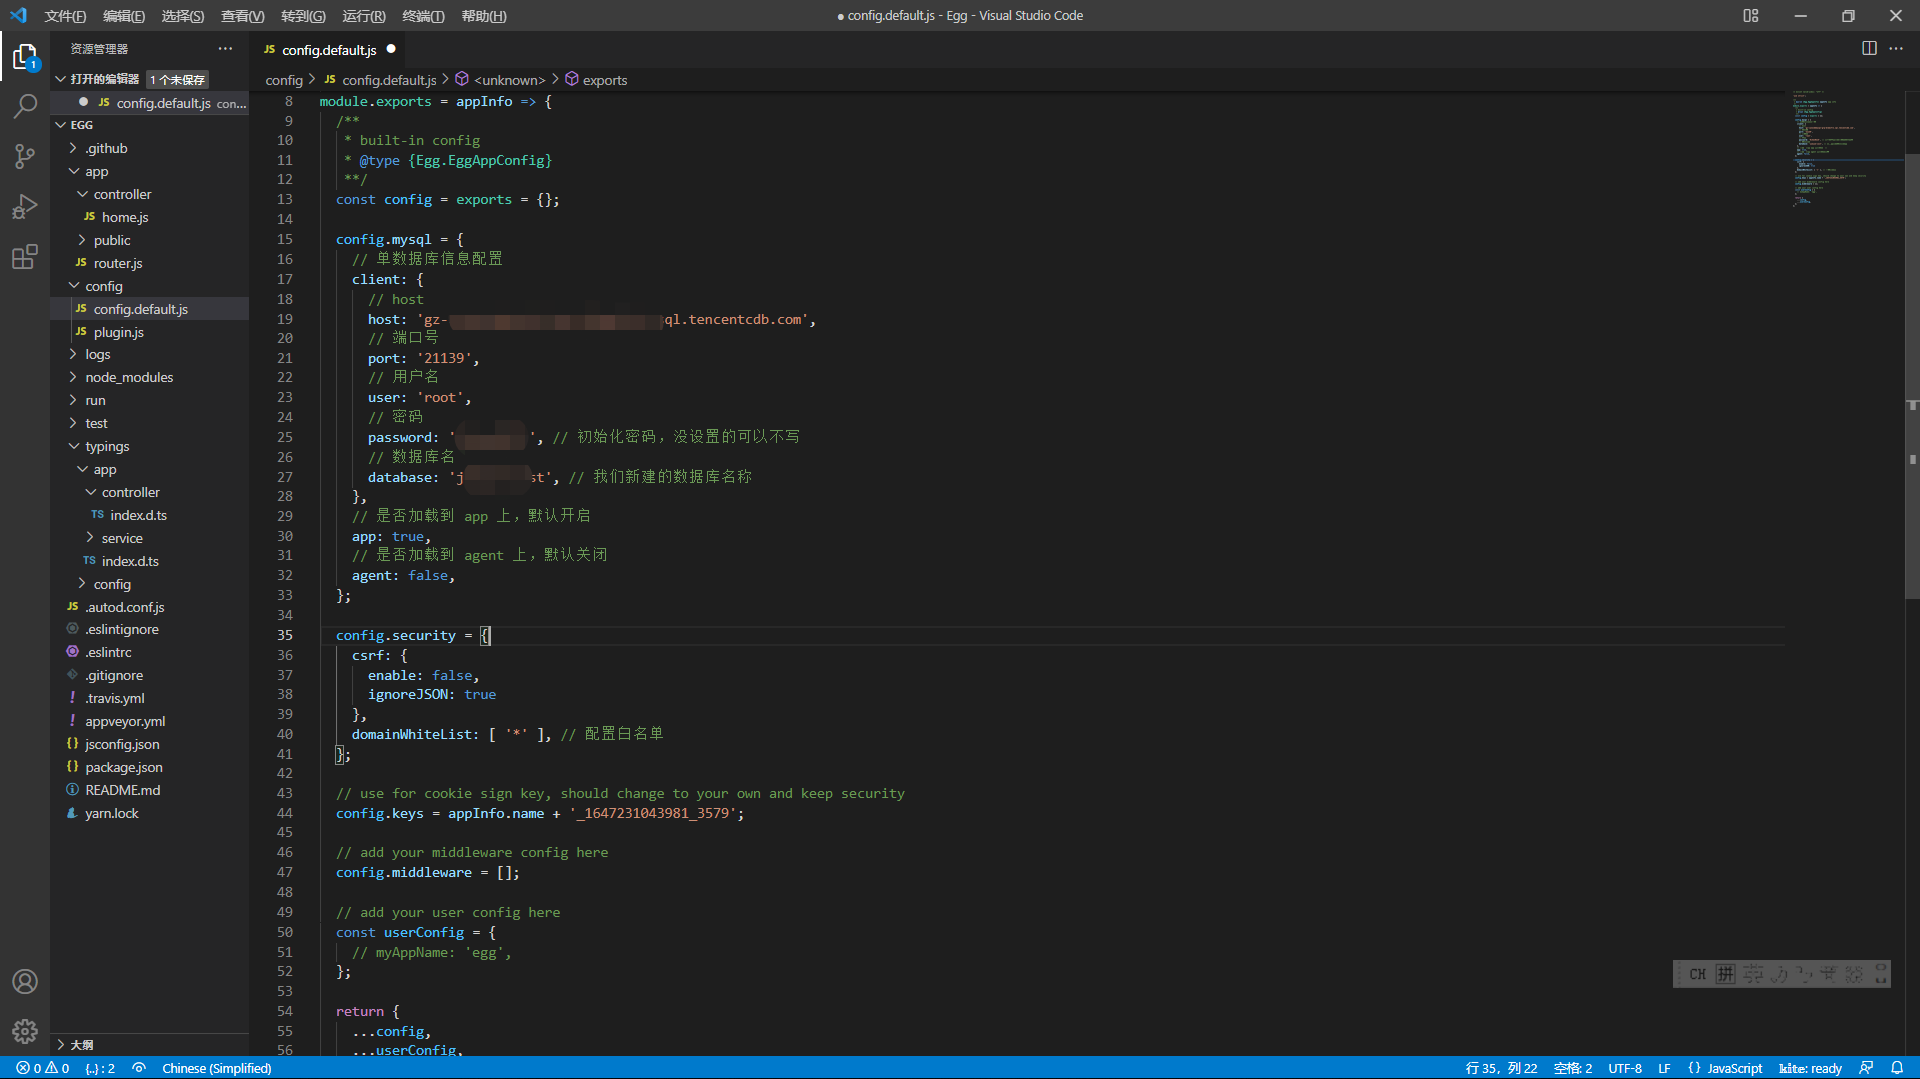Click the split editor right icon
Screen dimensions: 1920x1079
(1869, 48)
